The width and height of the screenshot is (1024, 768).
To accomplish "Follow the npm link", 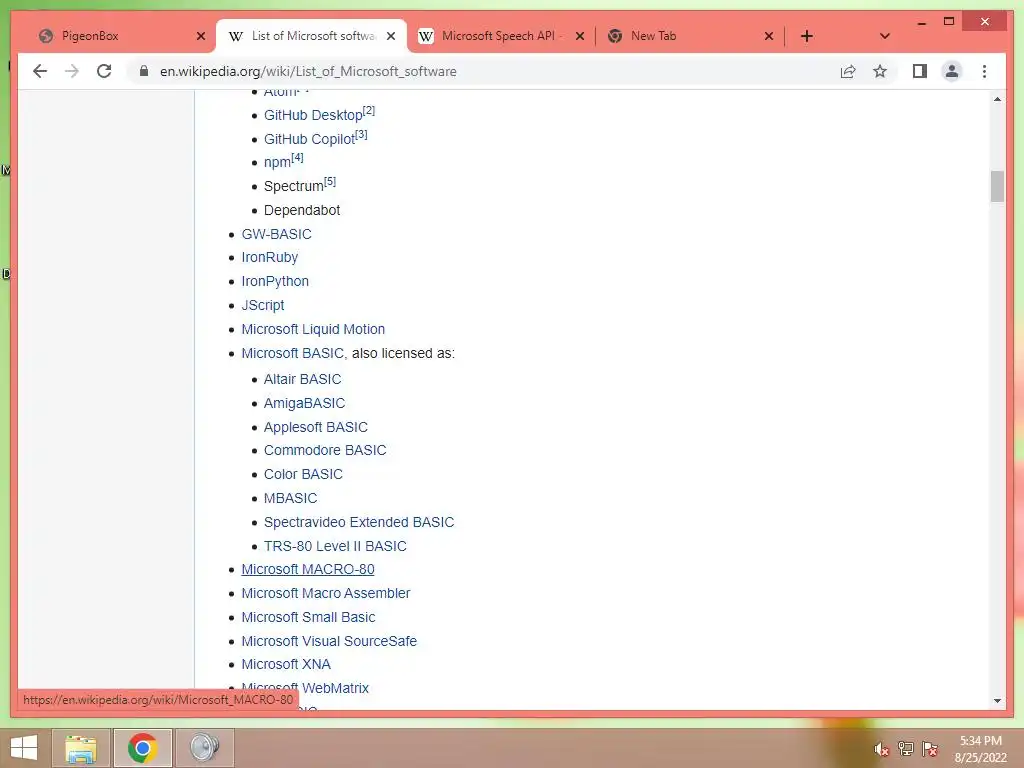I will click(277, 163).
